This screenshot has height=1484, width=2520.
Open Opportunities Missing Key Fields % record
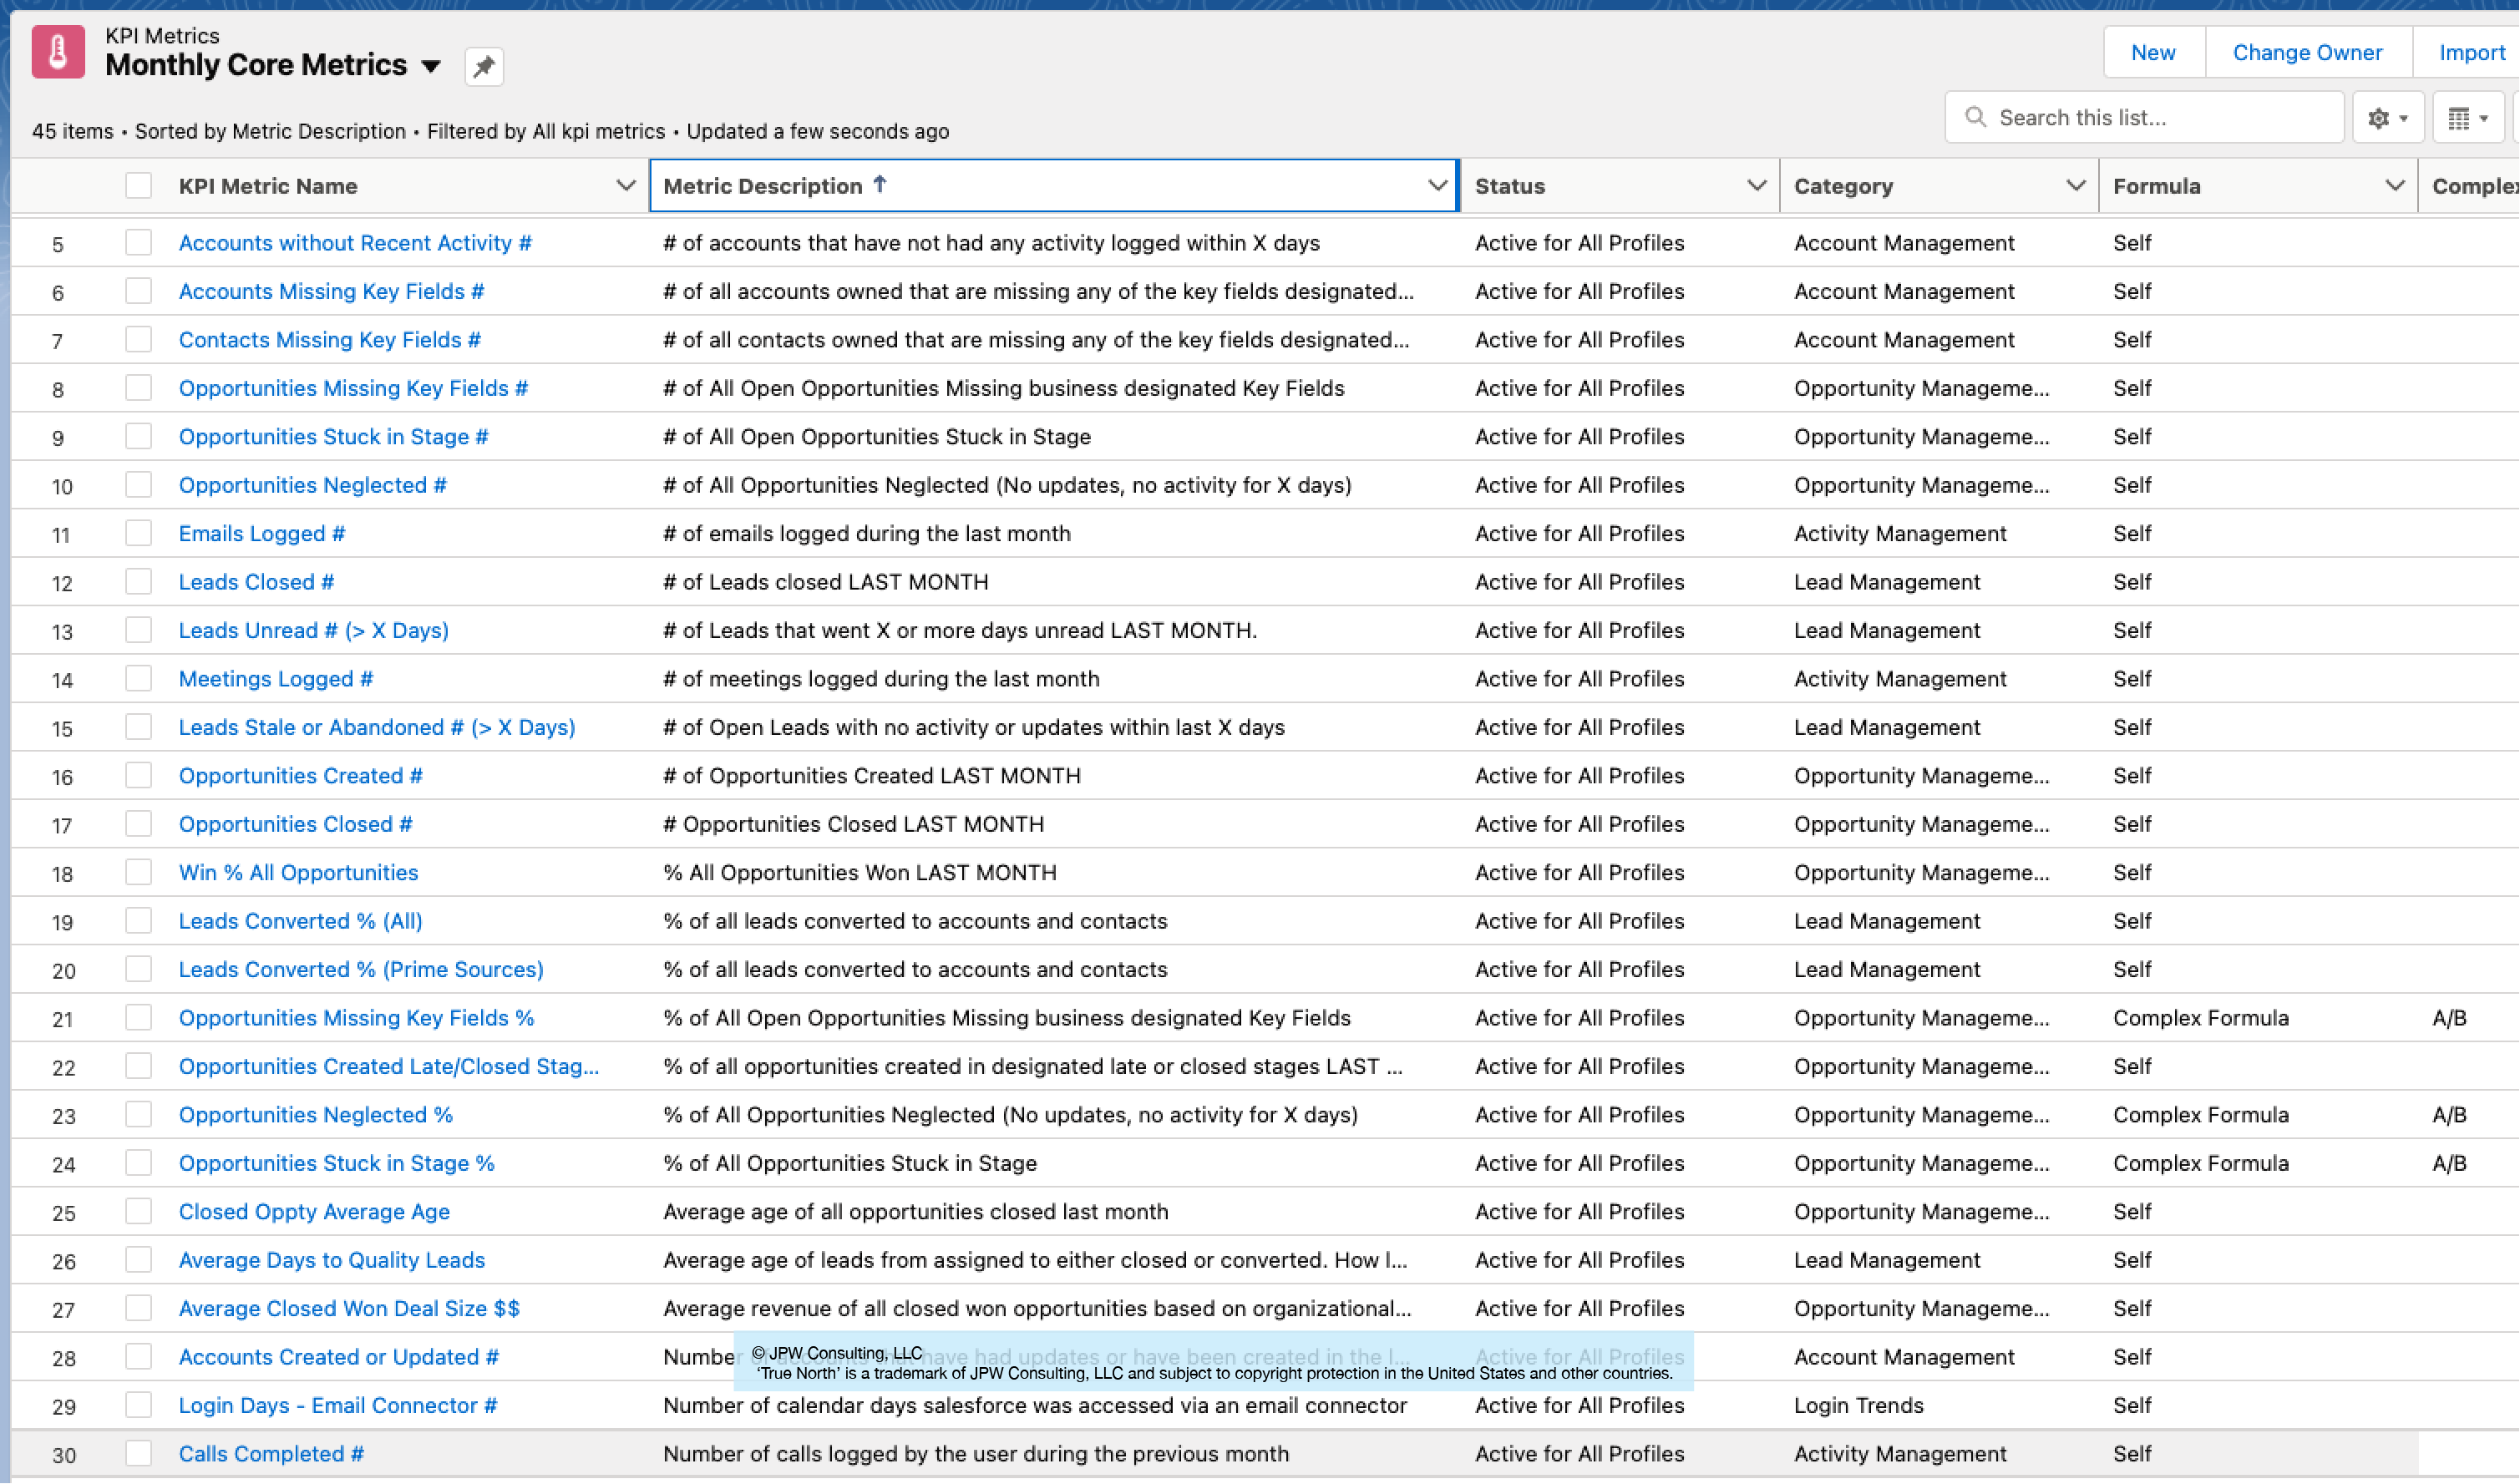[357, 1018]
